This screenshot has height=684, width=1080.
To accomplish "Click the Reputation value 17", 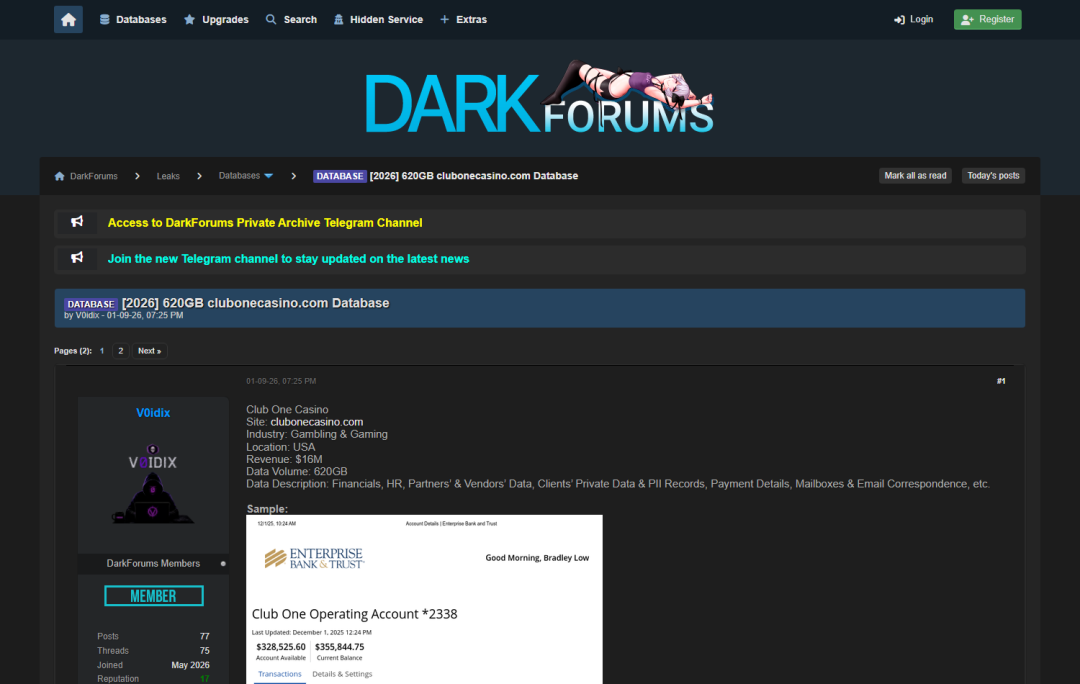I will point(205,678).
